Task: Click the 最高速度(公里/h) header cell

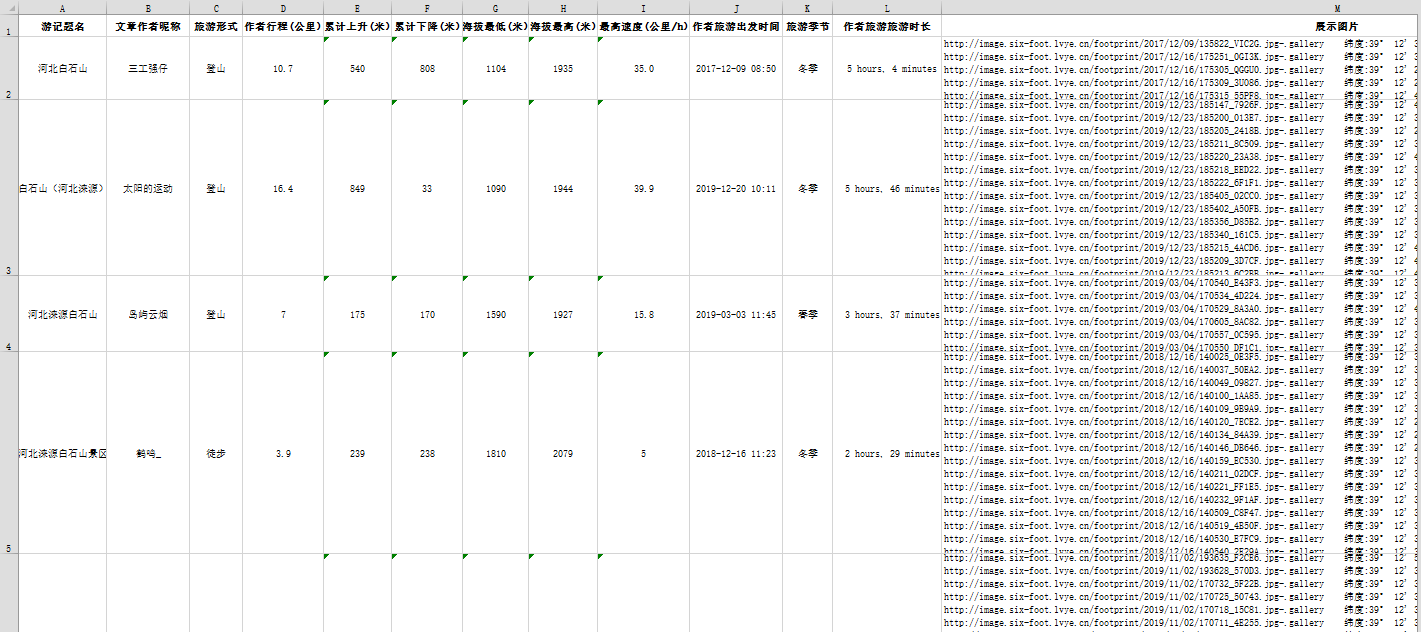Action: pyautogui.click(x=644, y=27)
